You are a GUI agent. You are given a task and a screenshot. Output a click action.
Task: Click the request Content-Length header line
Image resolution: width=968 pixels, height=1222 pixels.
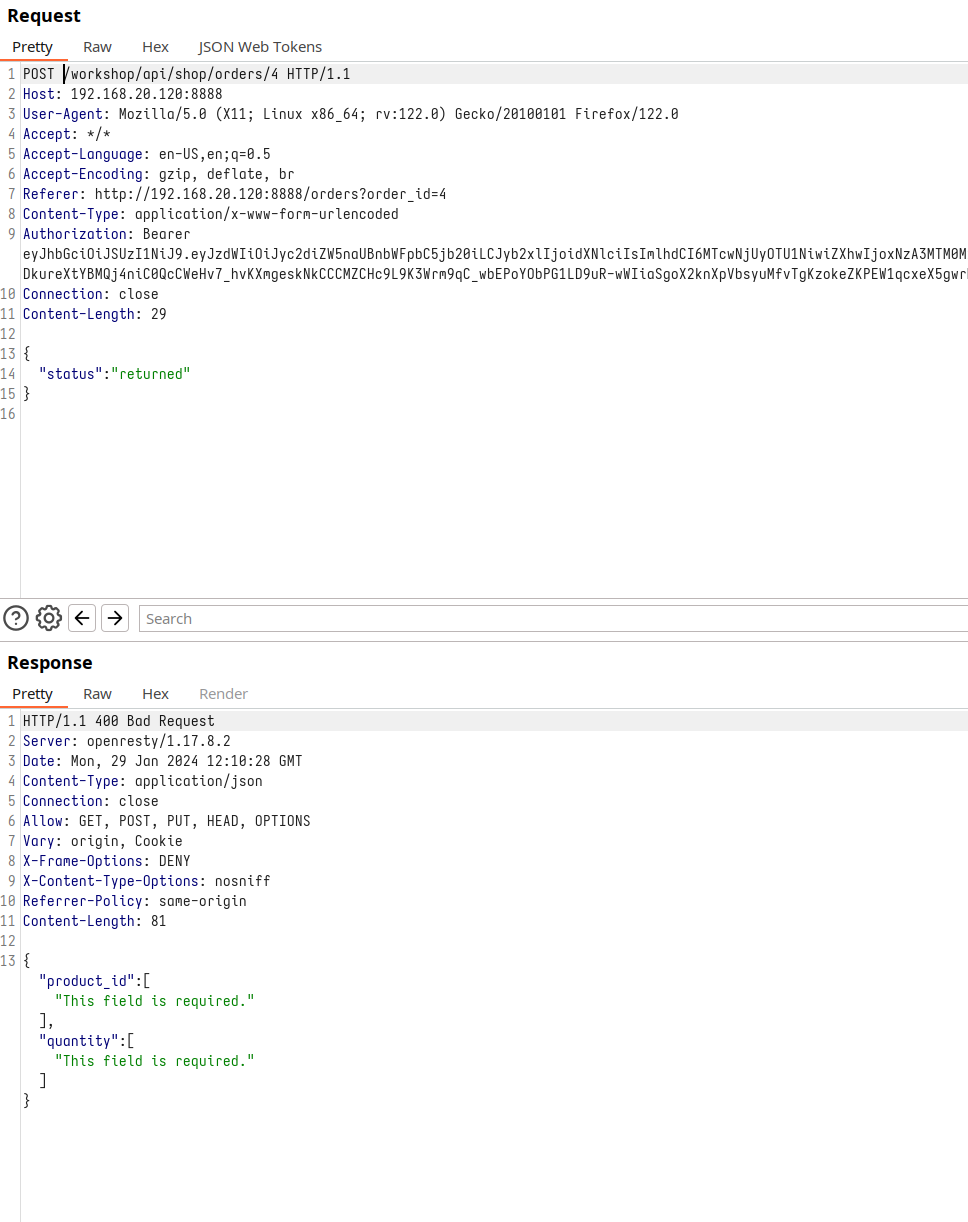[x=94, y=314]
